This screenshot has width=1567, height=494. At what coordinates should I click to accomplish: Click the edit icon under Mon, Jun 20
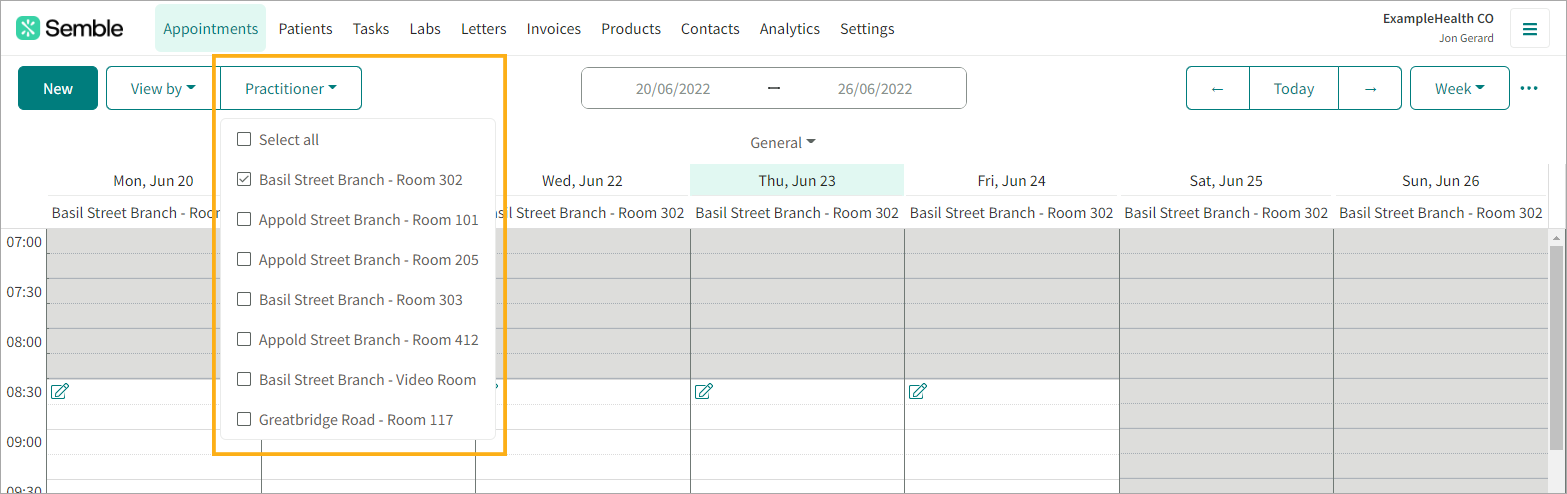coord(60,391)
